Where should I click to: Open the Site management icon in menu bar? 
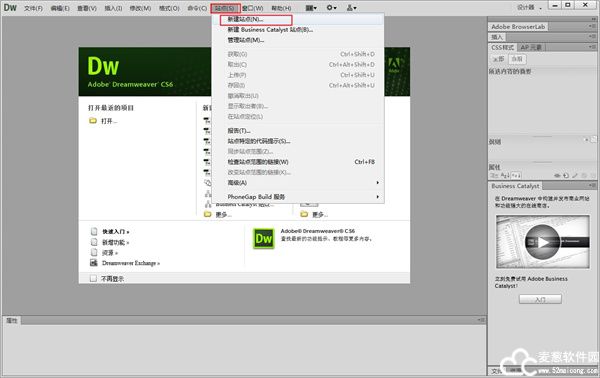point(351,8)
